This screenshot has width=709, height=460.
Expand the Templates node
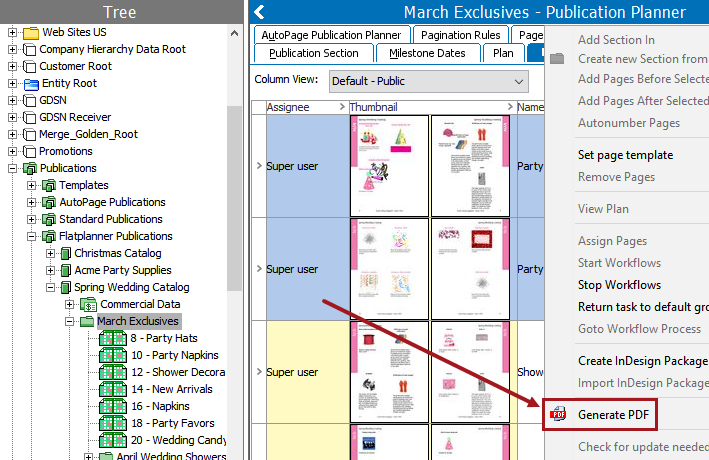pyautogui.click(x=31, y=185)
